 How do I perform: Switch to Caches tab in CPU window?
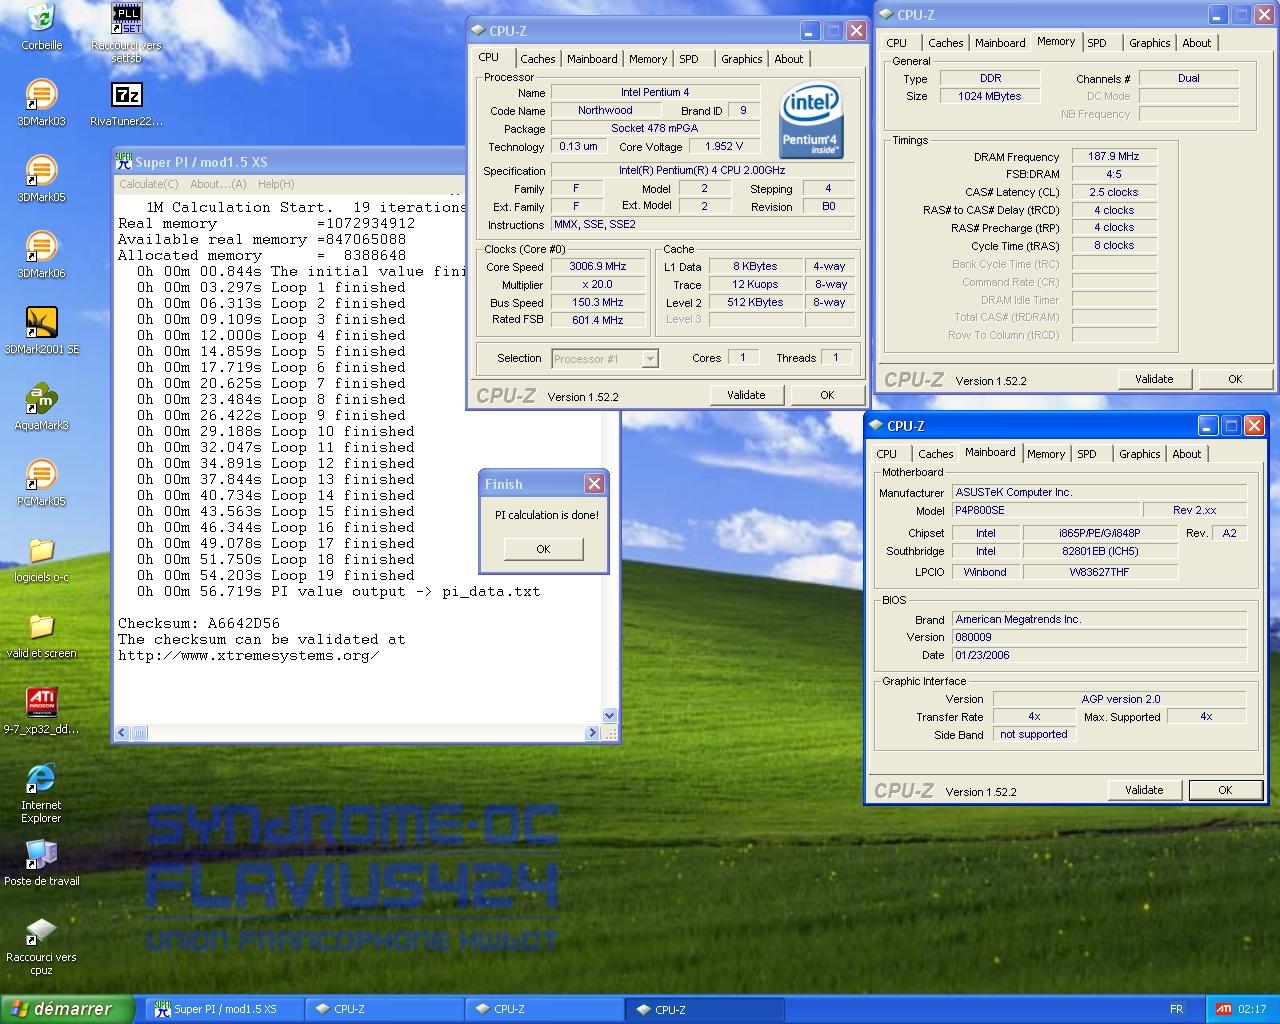pyautogui.click(x=537, y=59)
